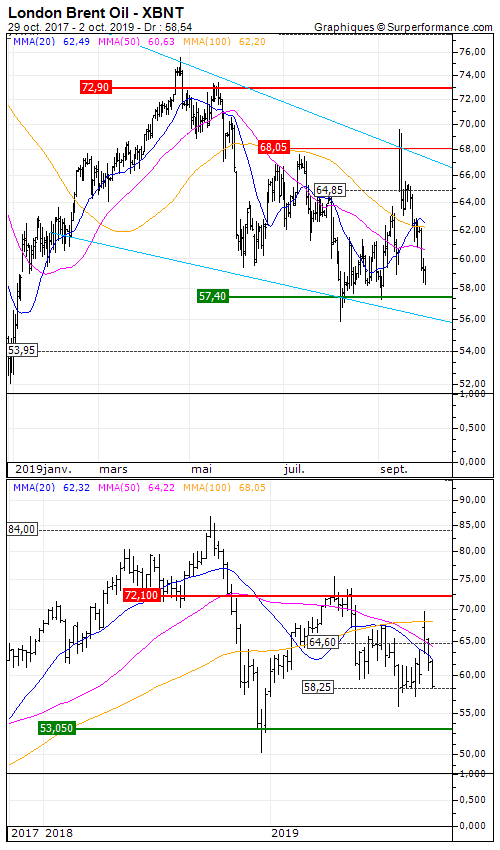The width and height of the screenshot is (500, 850).
Task: Click the 90,00 price axis value
Action: pos(472,499)
